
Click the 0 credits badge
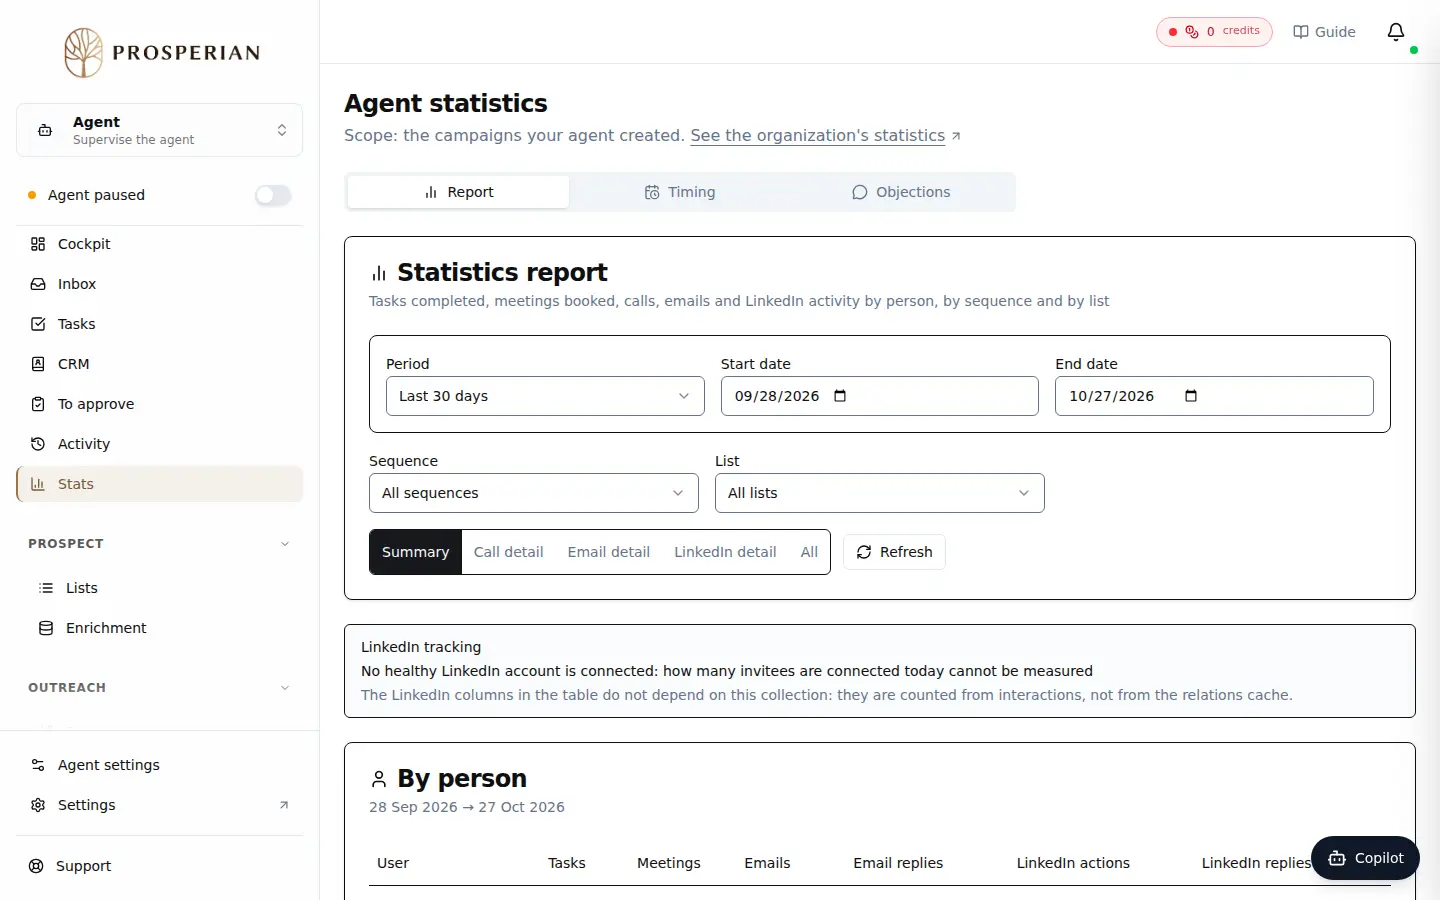pyautogui.click(x=1214, y=32)
